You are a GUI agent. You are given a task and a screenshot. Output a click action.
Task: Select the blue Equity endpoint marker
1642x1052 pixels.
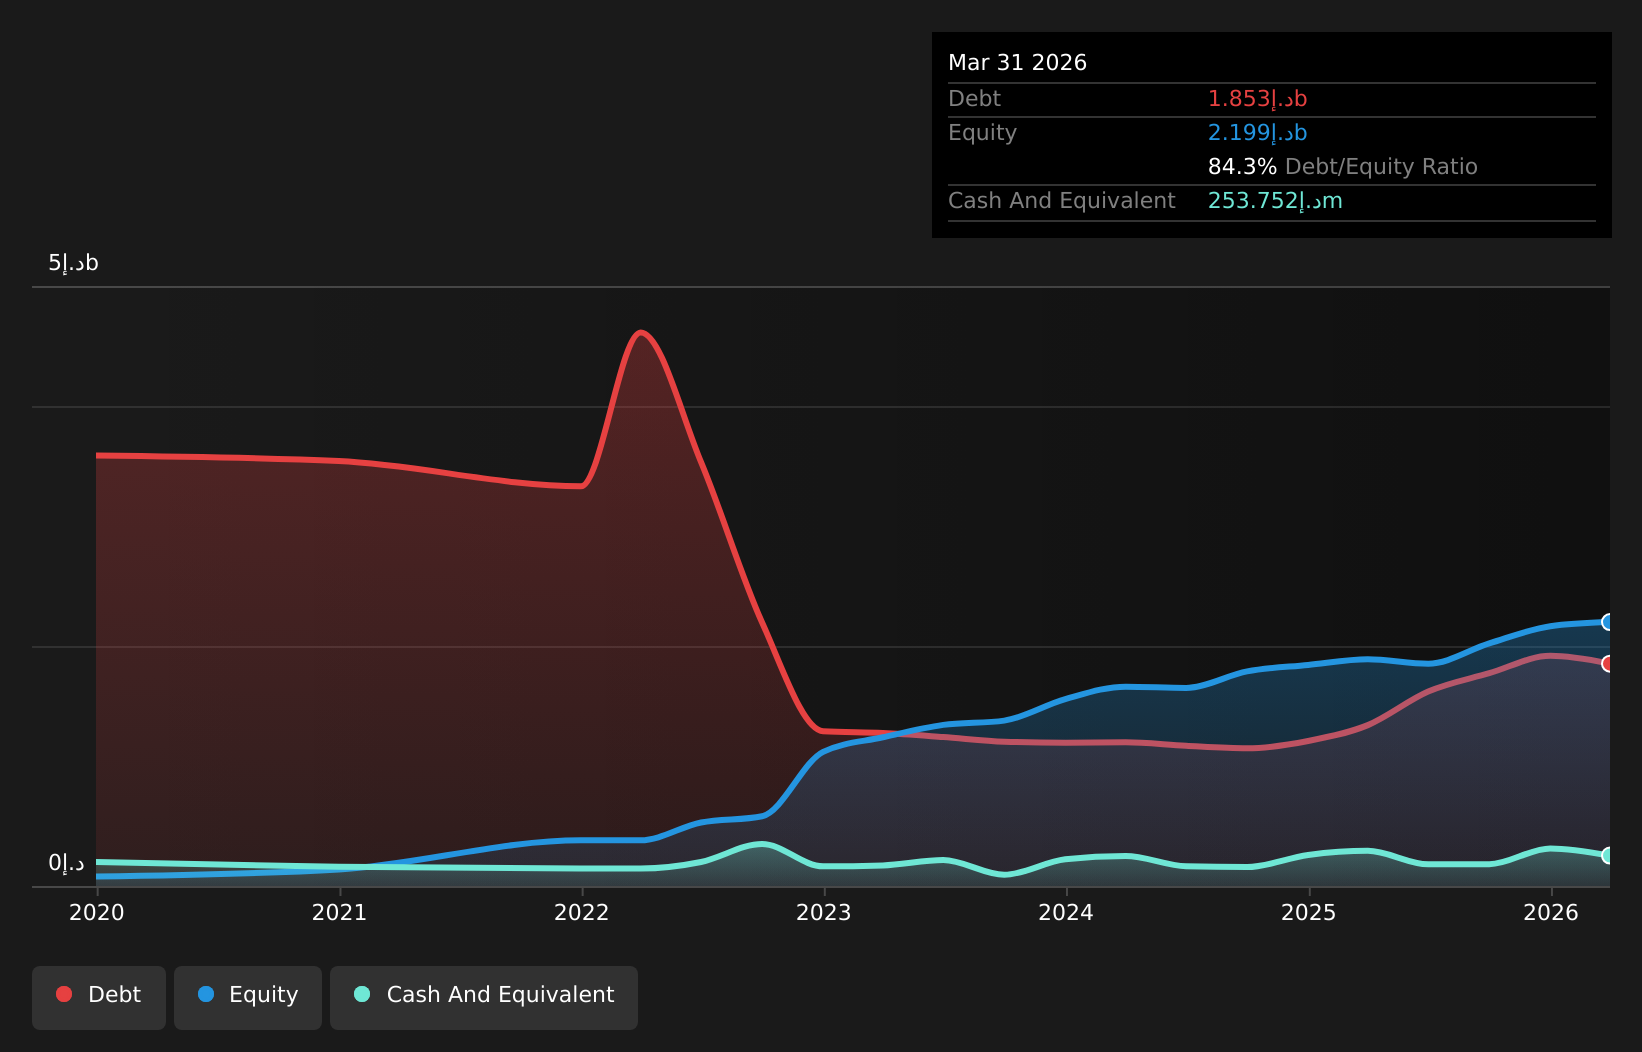coord(1608,622)
